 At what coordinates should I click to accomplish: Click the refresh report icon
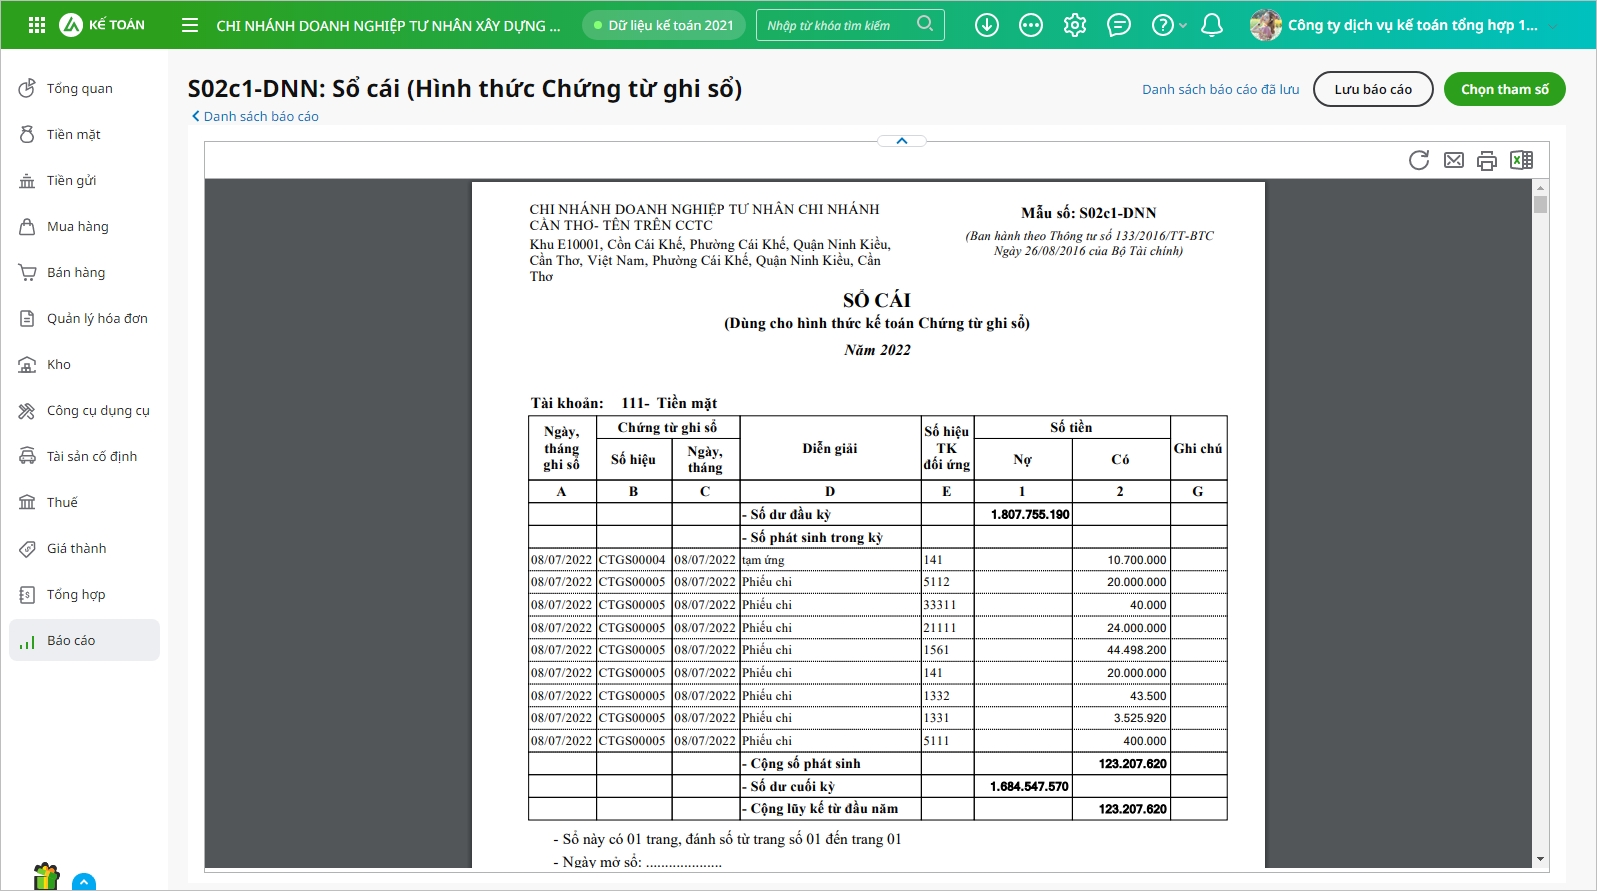click(x=1418, y=160)
